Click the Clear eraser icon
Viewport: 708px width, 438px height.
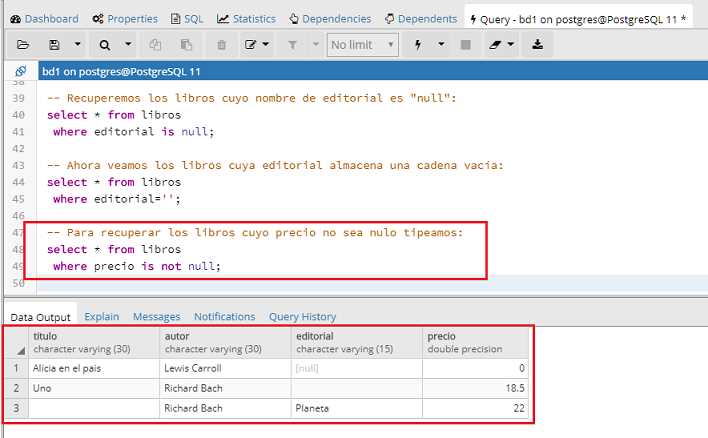(x=495, y=45)
